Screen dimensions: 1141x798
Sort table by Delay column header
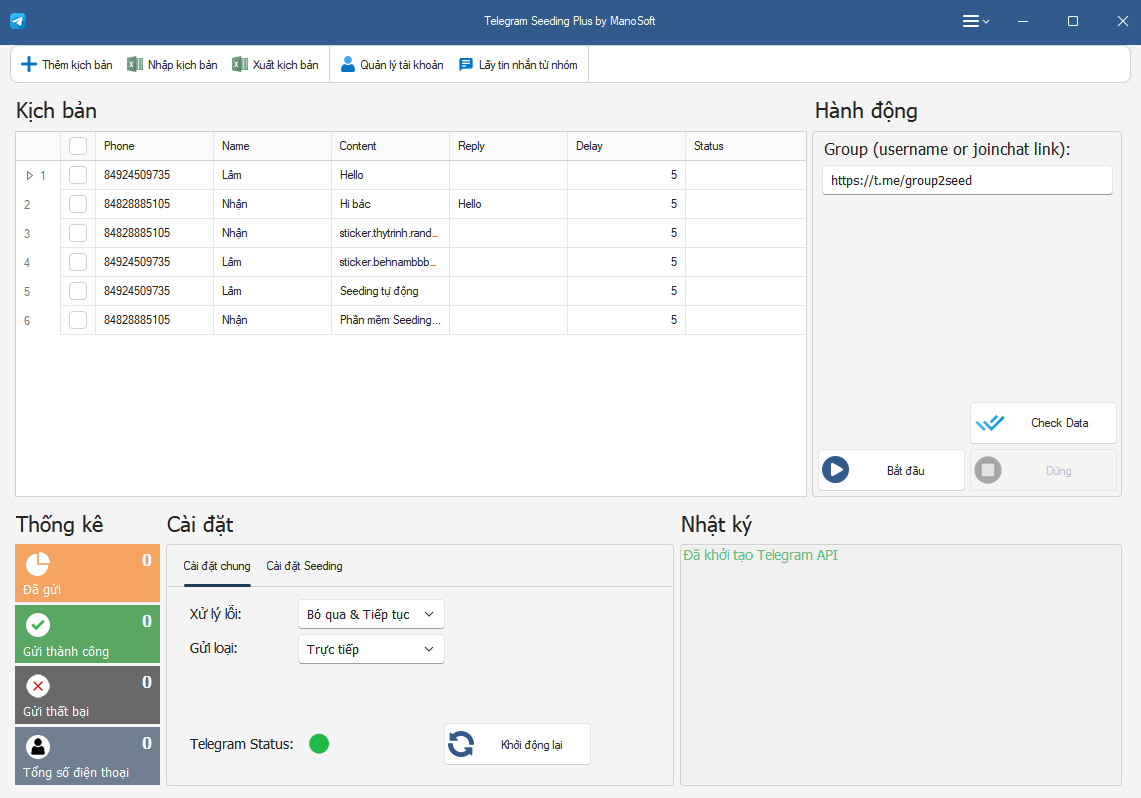[x=626, y=146]
